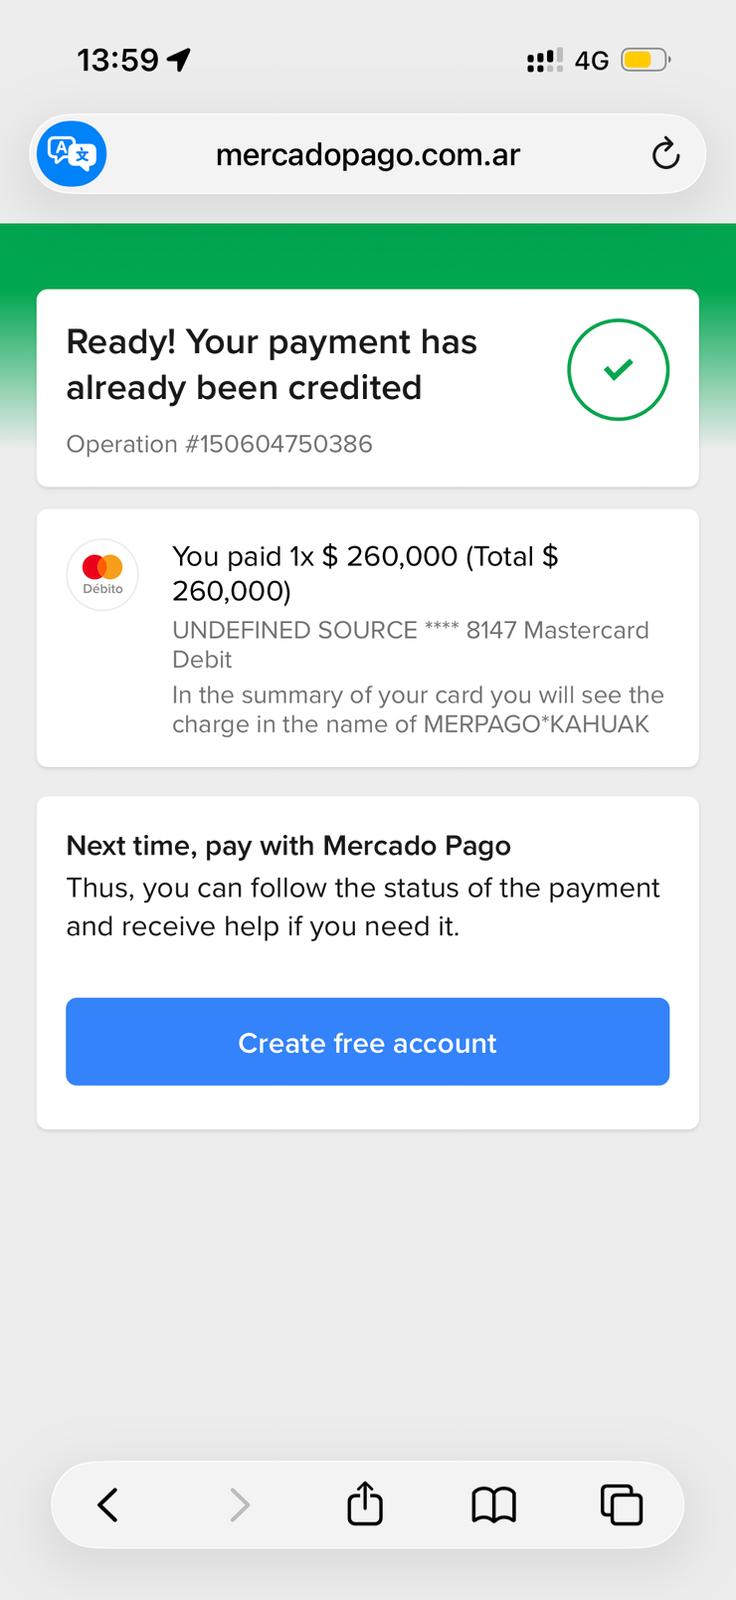Show all open Safari tabs
This screenshot has width=736, height=1600.
(621, 1504)
